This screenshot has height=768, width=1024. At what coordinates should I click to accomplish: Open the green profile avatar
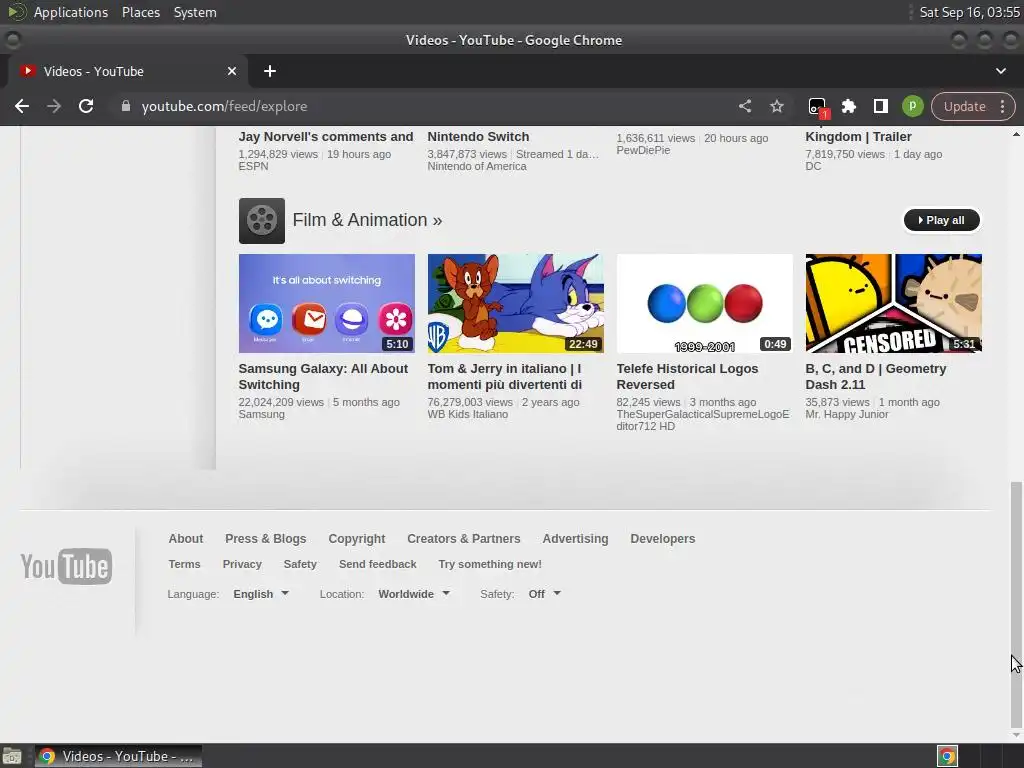pyautogui.click(x=912, y=106)
